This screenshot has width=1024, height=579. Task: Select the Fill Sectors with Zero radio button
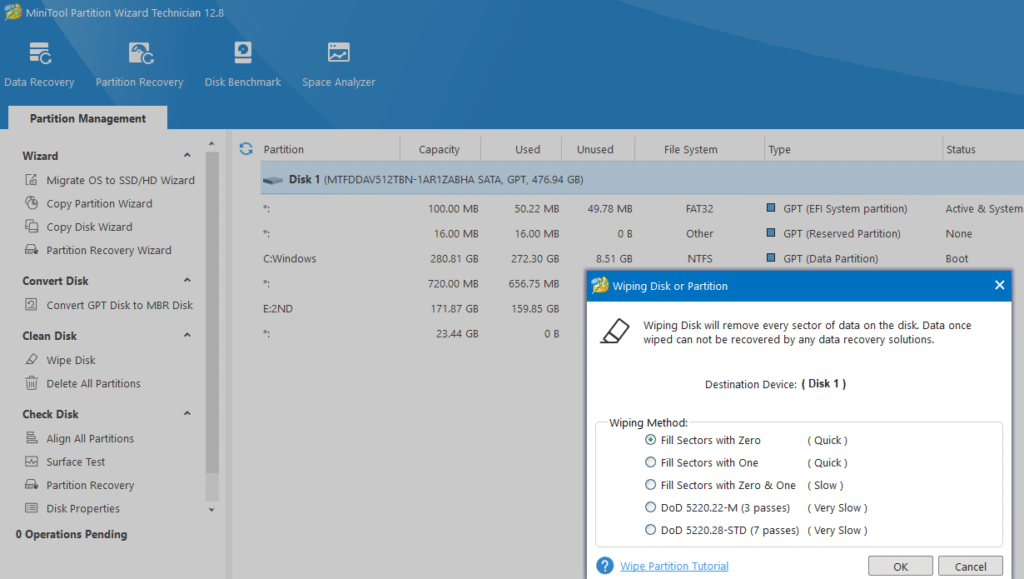650,440
